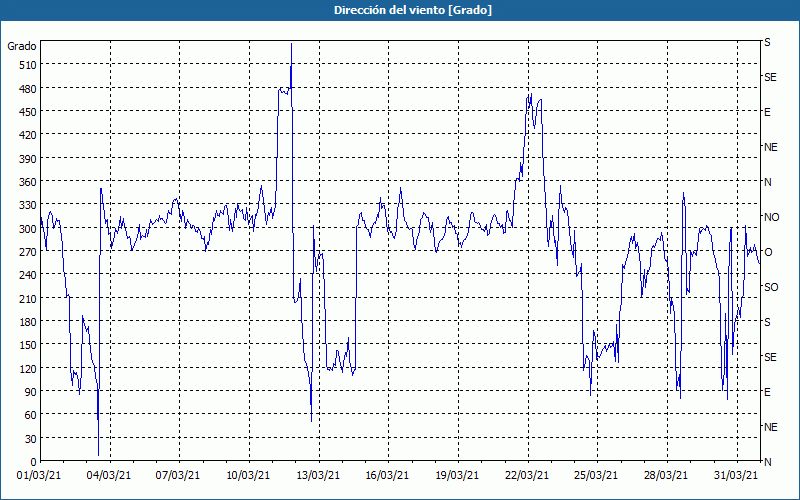Select the "SE" compass label level with 135

(x=770, y=357)
